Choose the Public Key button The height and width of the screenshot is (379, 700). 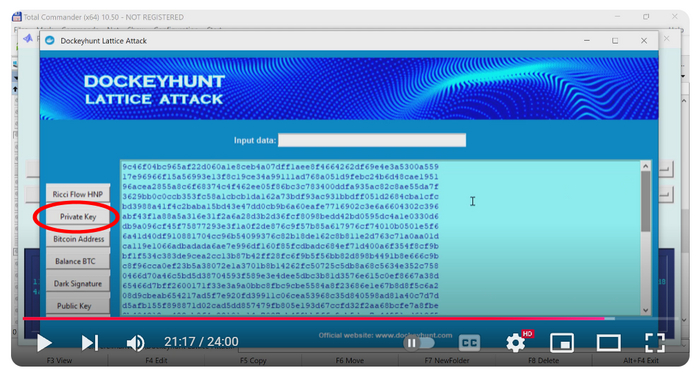[78, 306]
